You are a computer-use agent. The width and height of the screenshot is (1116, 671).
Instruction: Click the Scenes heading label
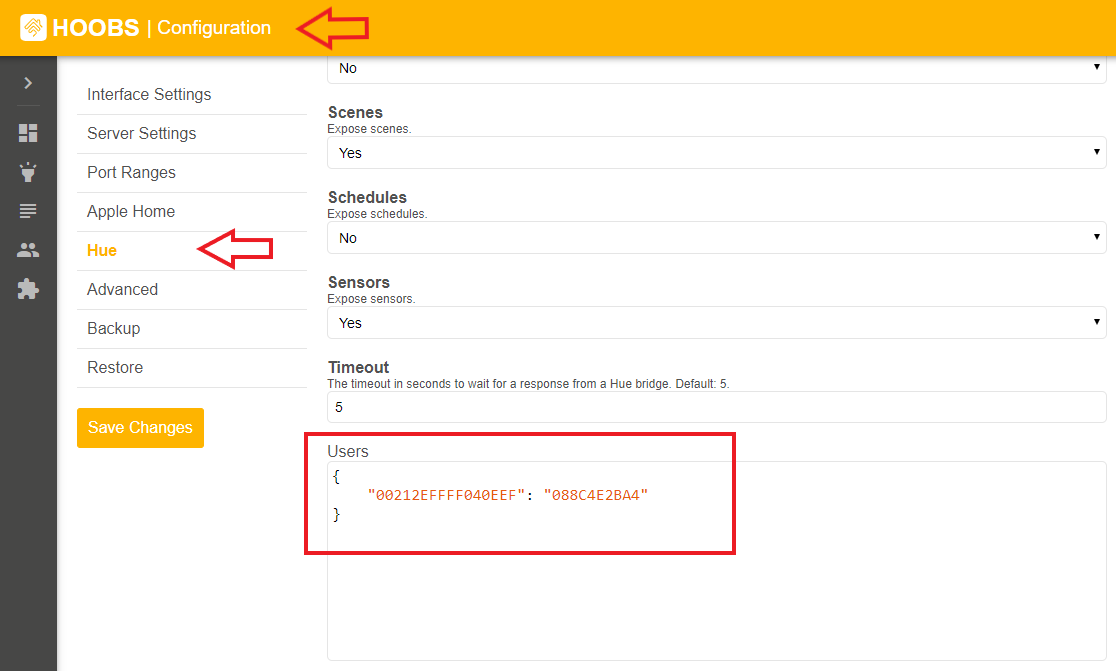355,112
